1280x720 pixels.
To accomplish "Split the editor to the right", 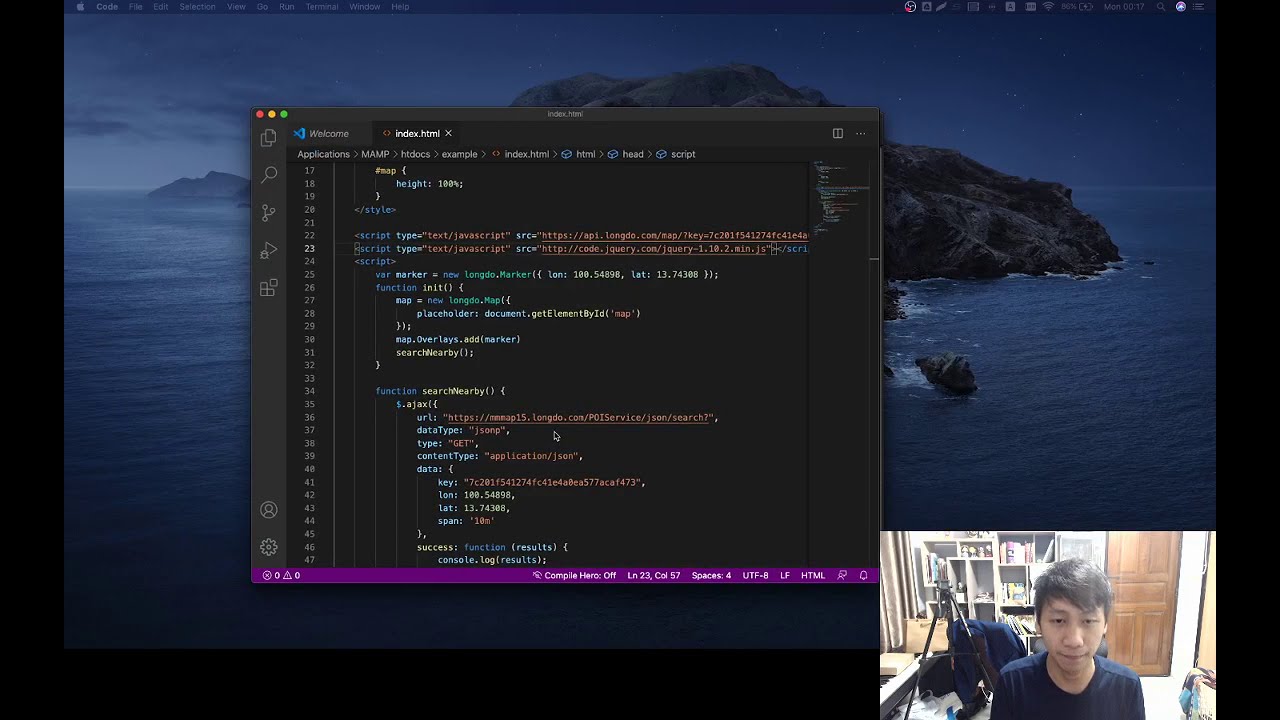I will 838,133.
